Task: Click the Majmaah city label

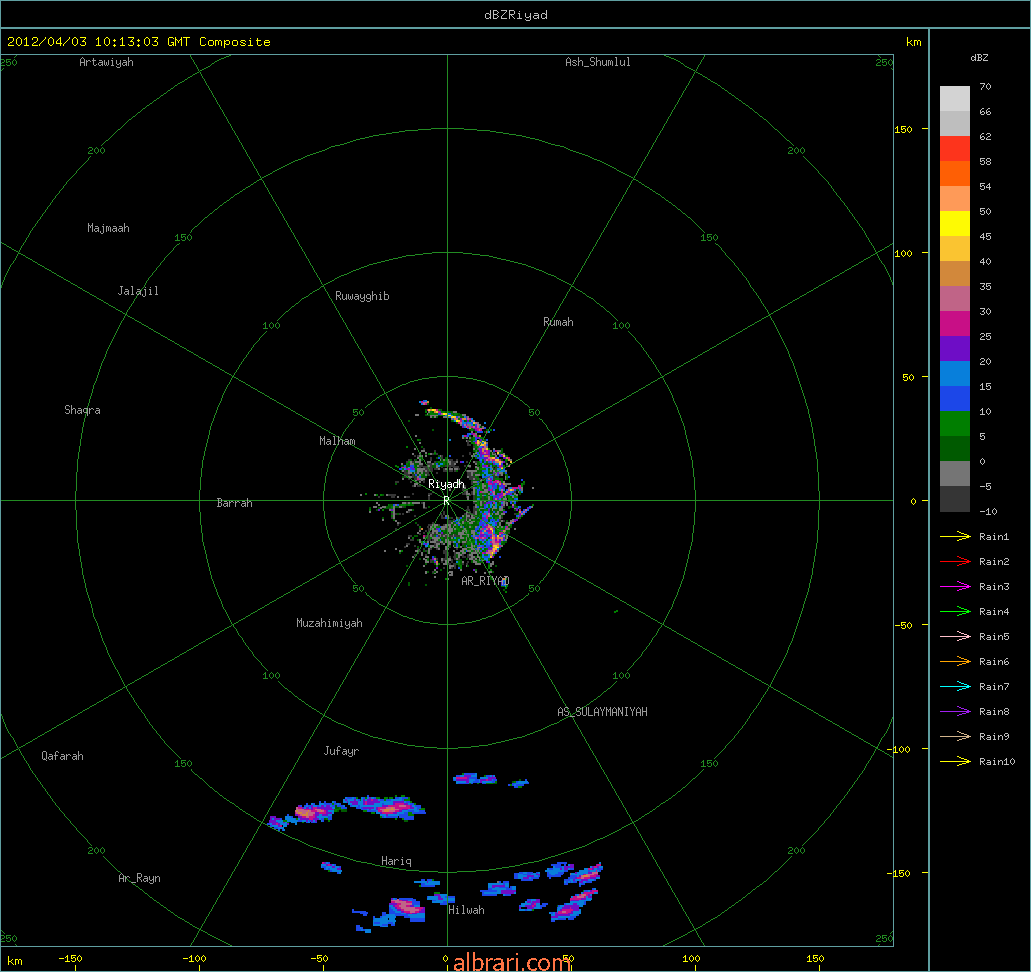Action: [108, 228]
